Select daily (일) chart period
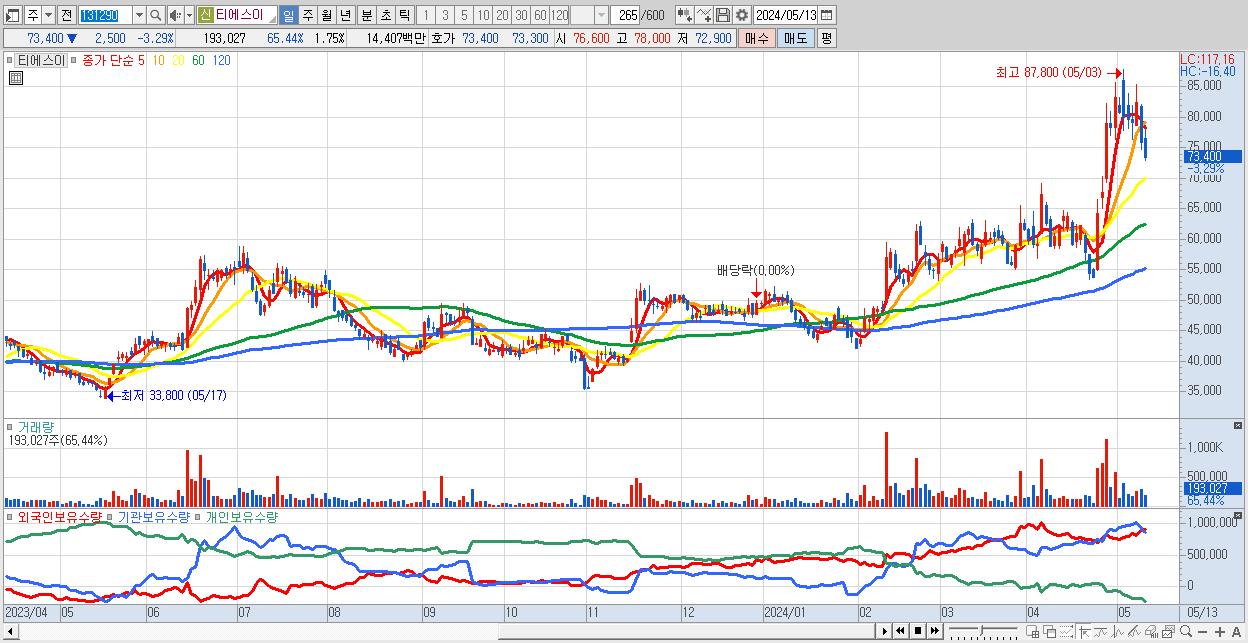This screenshot has width=1248, height=643. coord(288,15)
